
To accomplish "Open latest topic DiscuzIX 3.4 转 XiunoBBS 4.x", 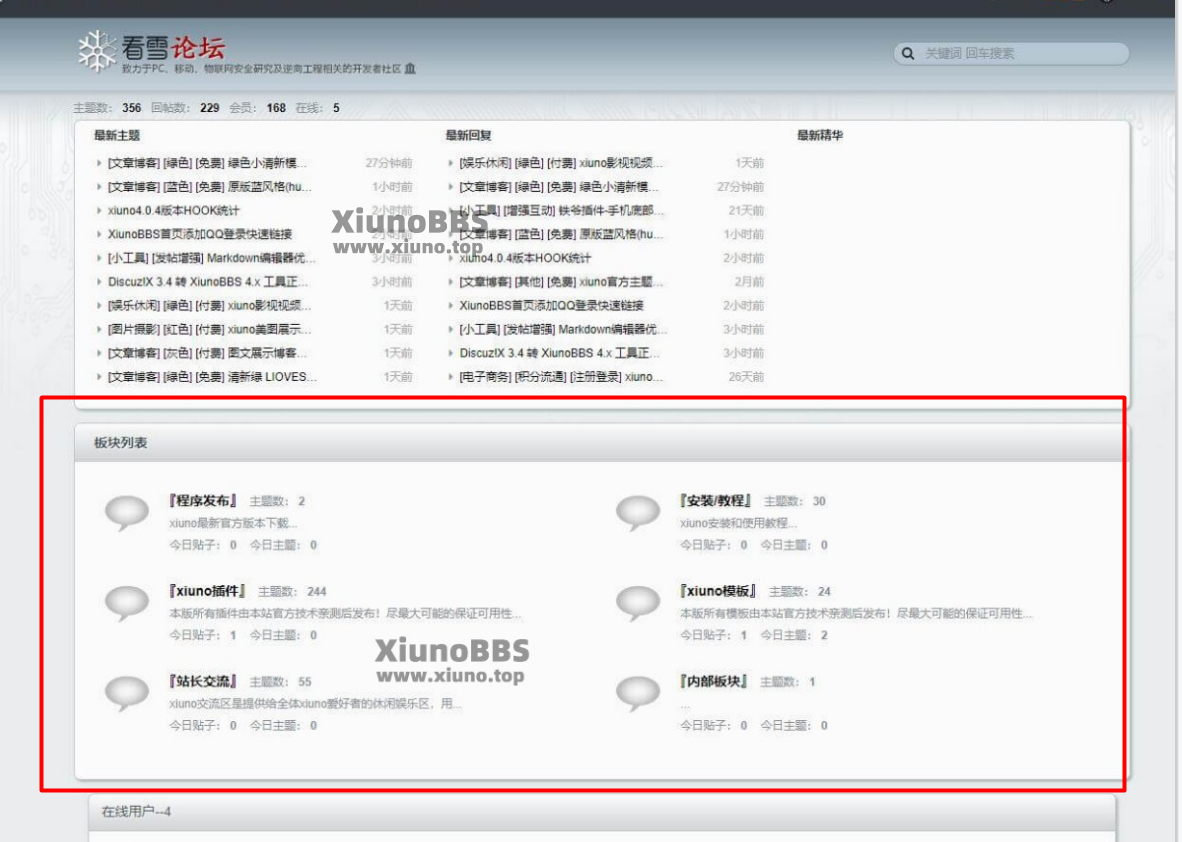I will pos(208,282).
